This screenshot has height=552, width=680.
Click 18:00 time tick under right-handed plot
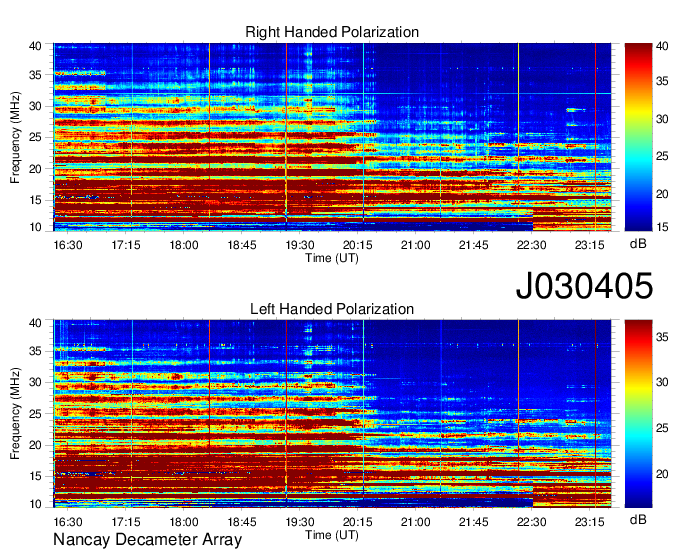click(x=184, y=245)
